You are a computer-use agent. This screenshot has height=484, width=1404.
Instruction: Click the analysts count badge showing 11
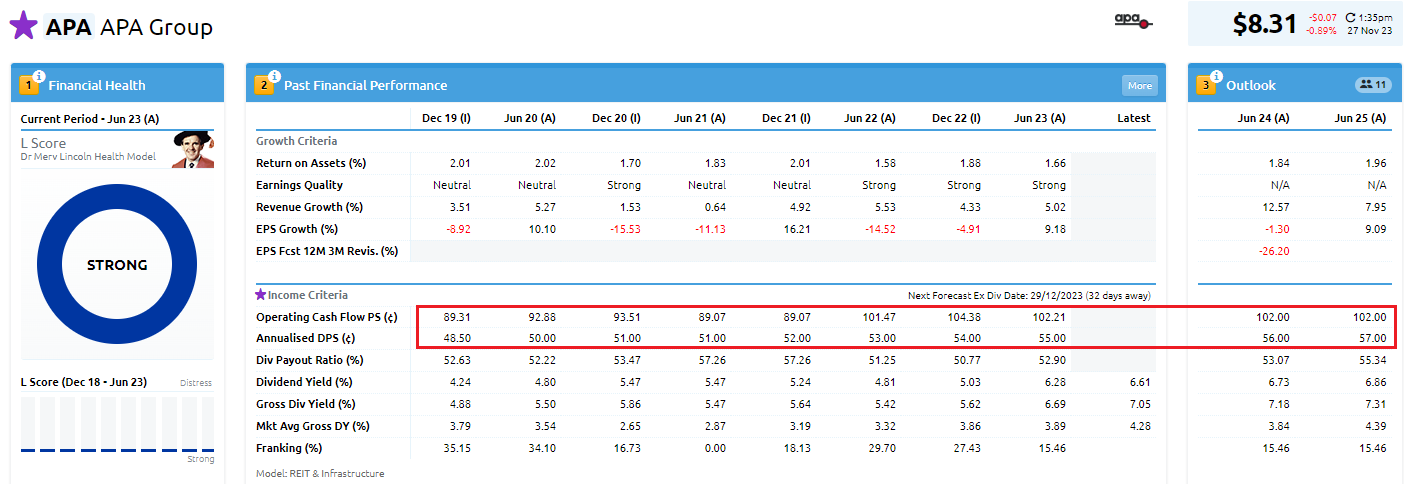[x=1372, y=85]
